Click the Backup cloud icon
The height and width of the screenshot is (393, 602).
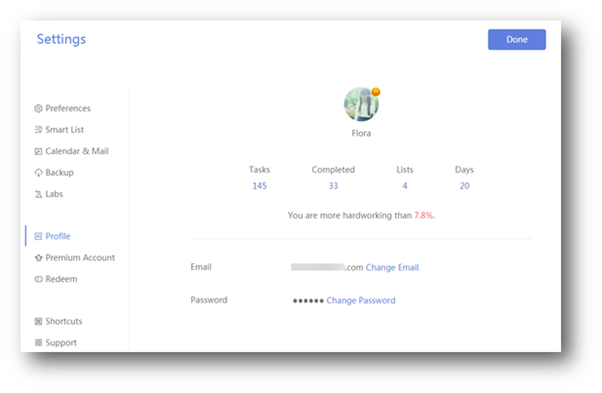pyautogui.click(x=38, y=173)
